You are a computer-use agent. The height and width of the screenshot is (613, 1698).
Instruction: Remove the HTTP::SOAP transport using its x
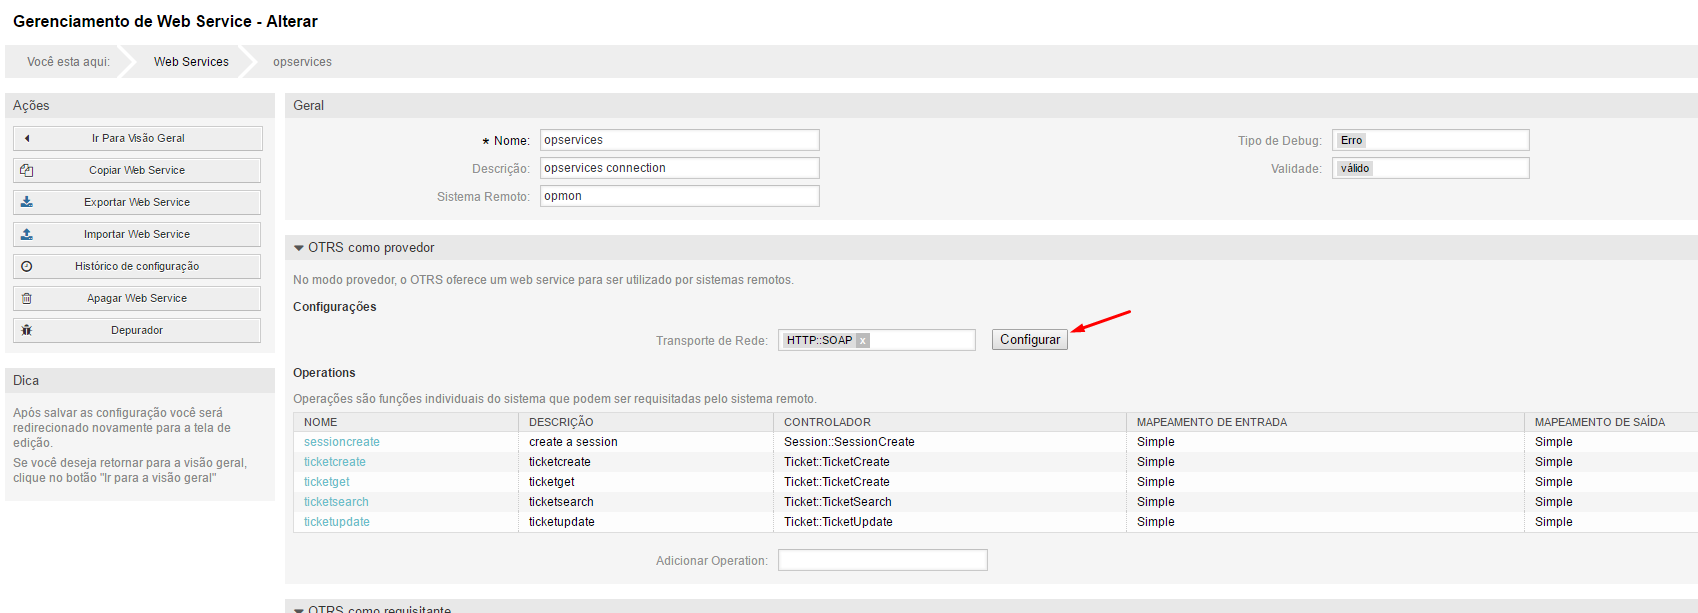862,340
